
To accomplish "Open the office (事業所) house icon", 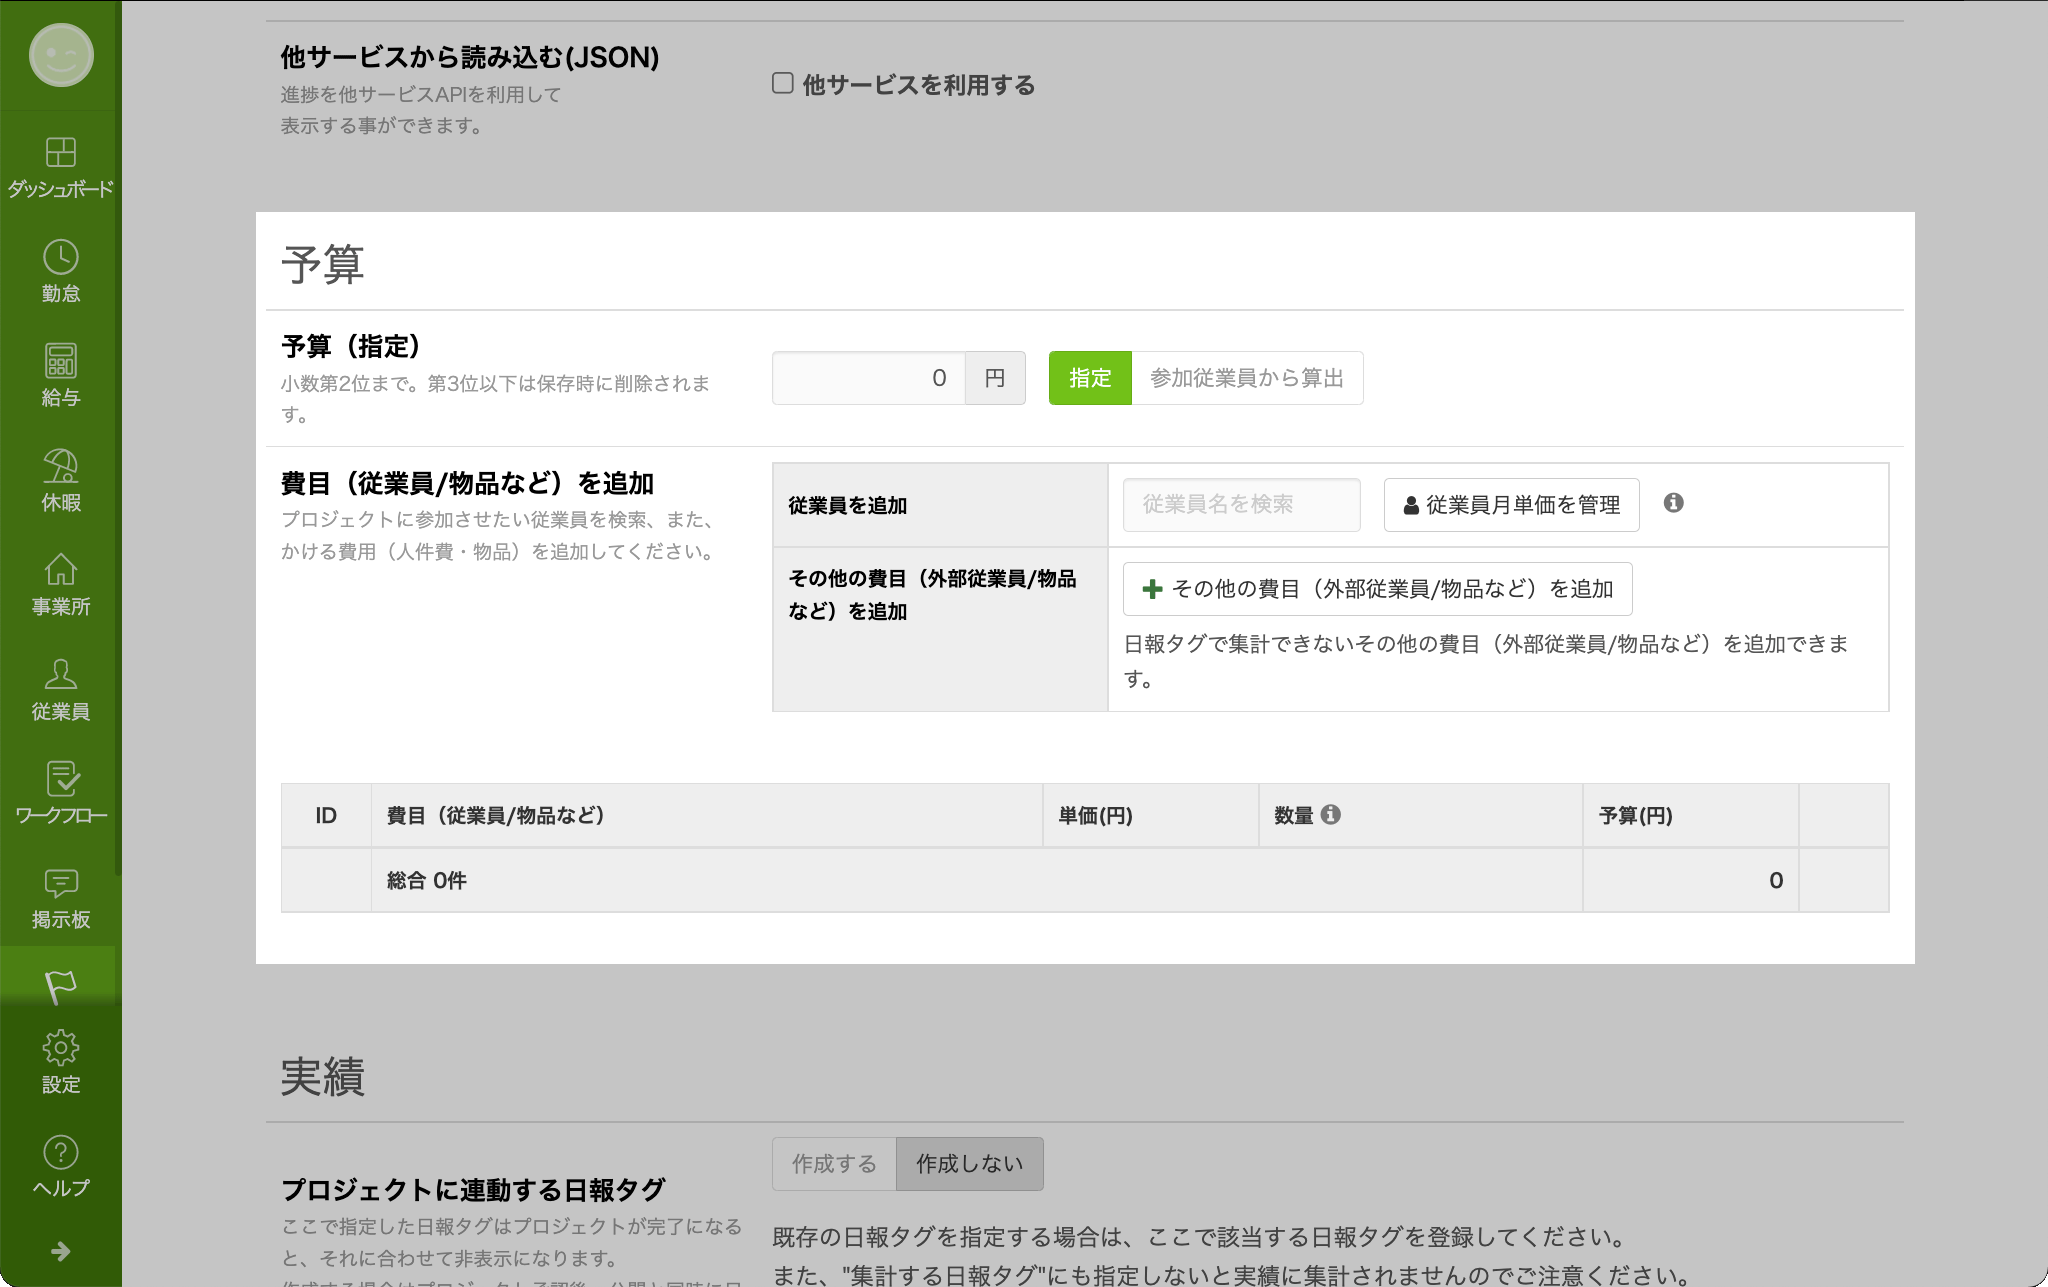I will coord(60,583).
